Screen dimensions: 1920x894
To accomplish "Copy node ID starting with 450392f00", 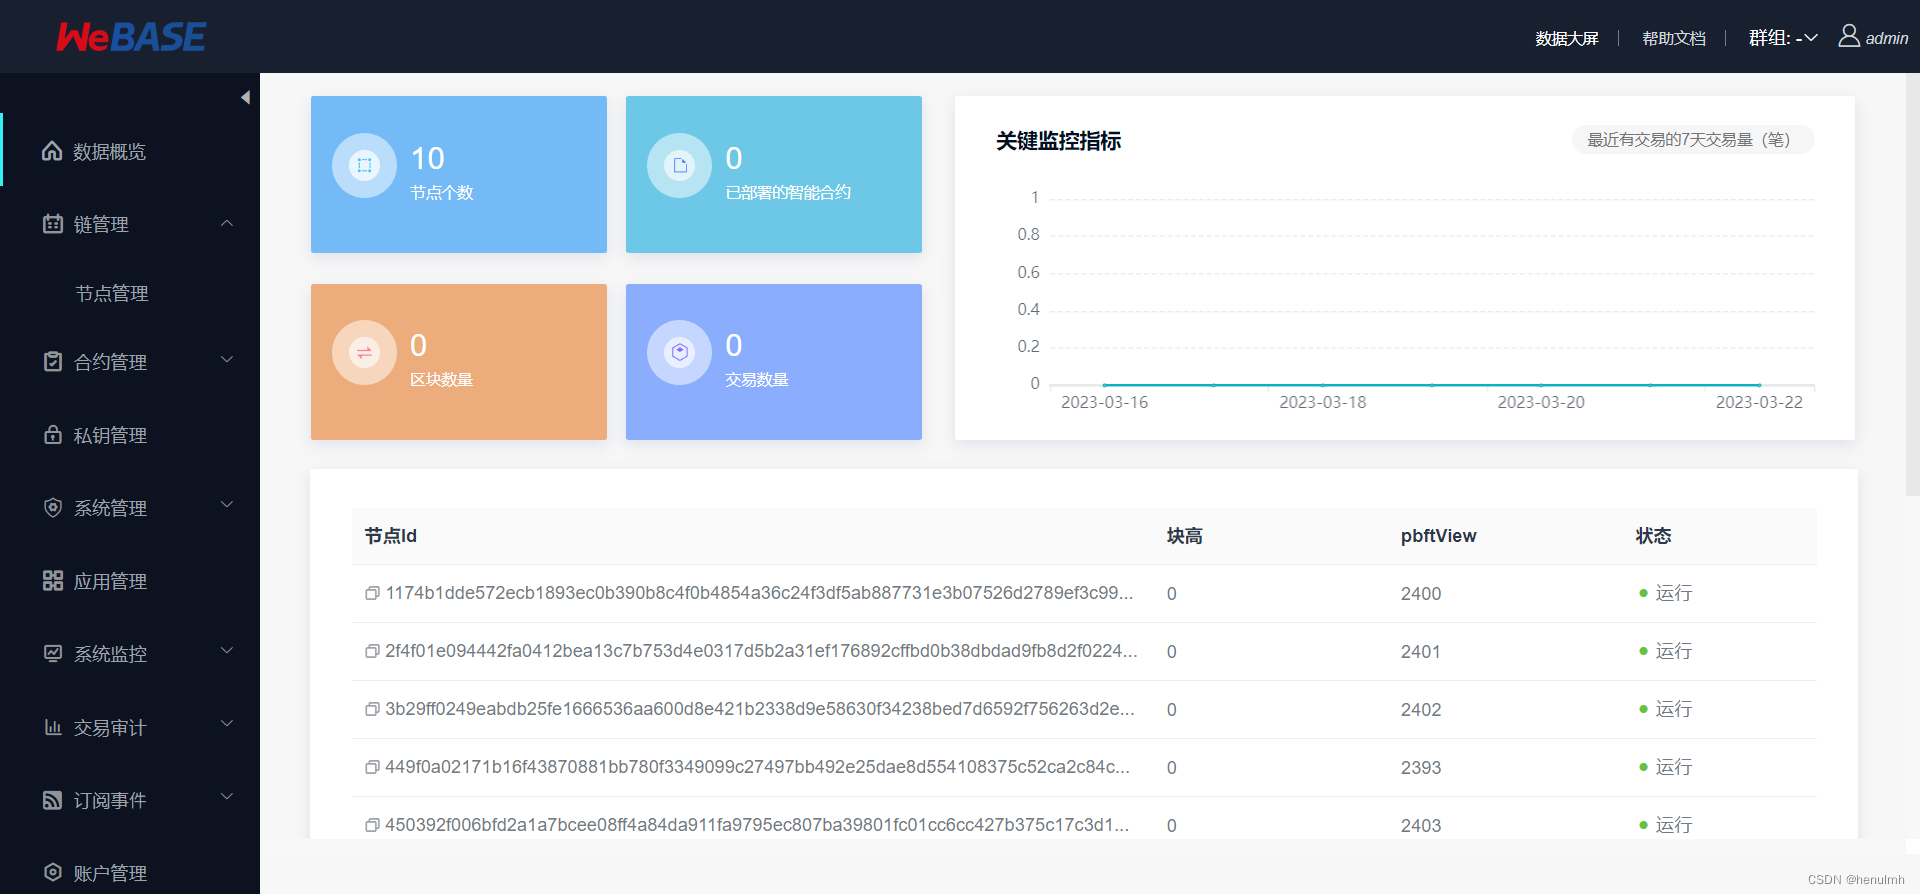I will point(372,825).
